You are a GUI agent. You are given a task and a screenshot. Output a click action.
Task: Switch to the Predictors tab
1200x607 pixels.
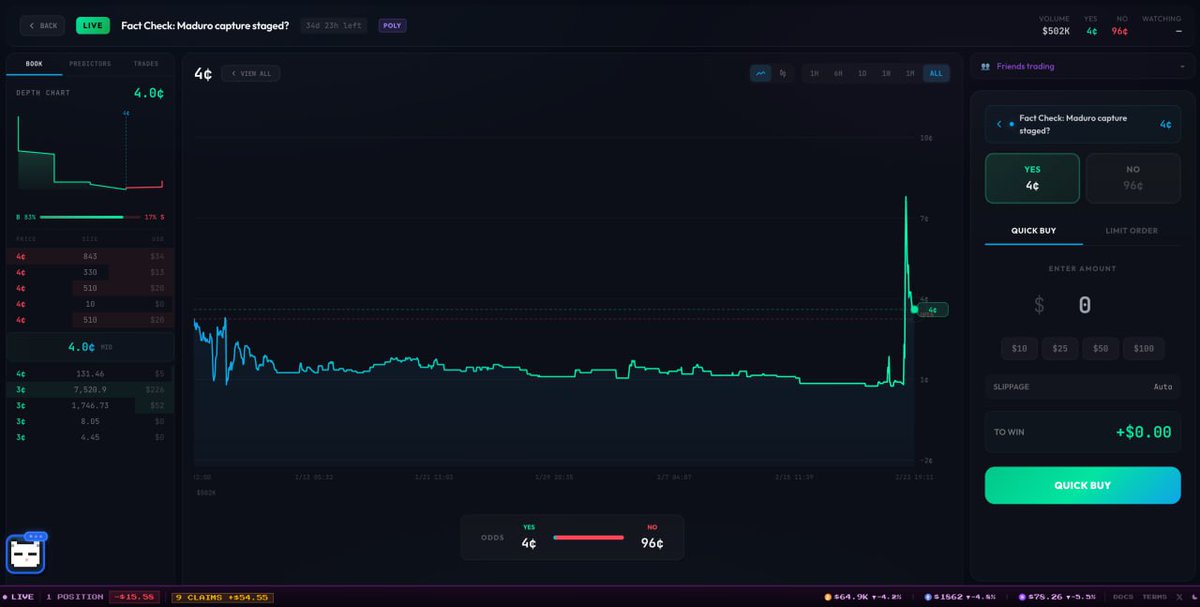(90, 64)
